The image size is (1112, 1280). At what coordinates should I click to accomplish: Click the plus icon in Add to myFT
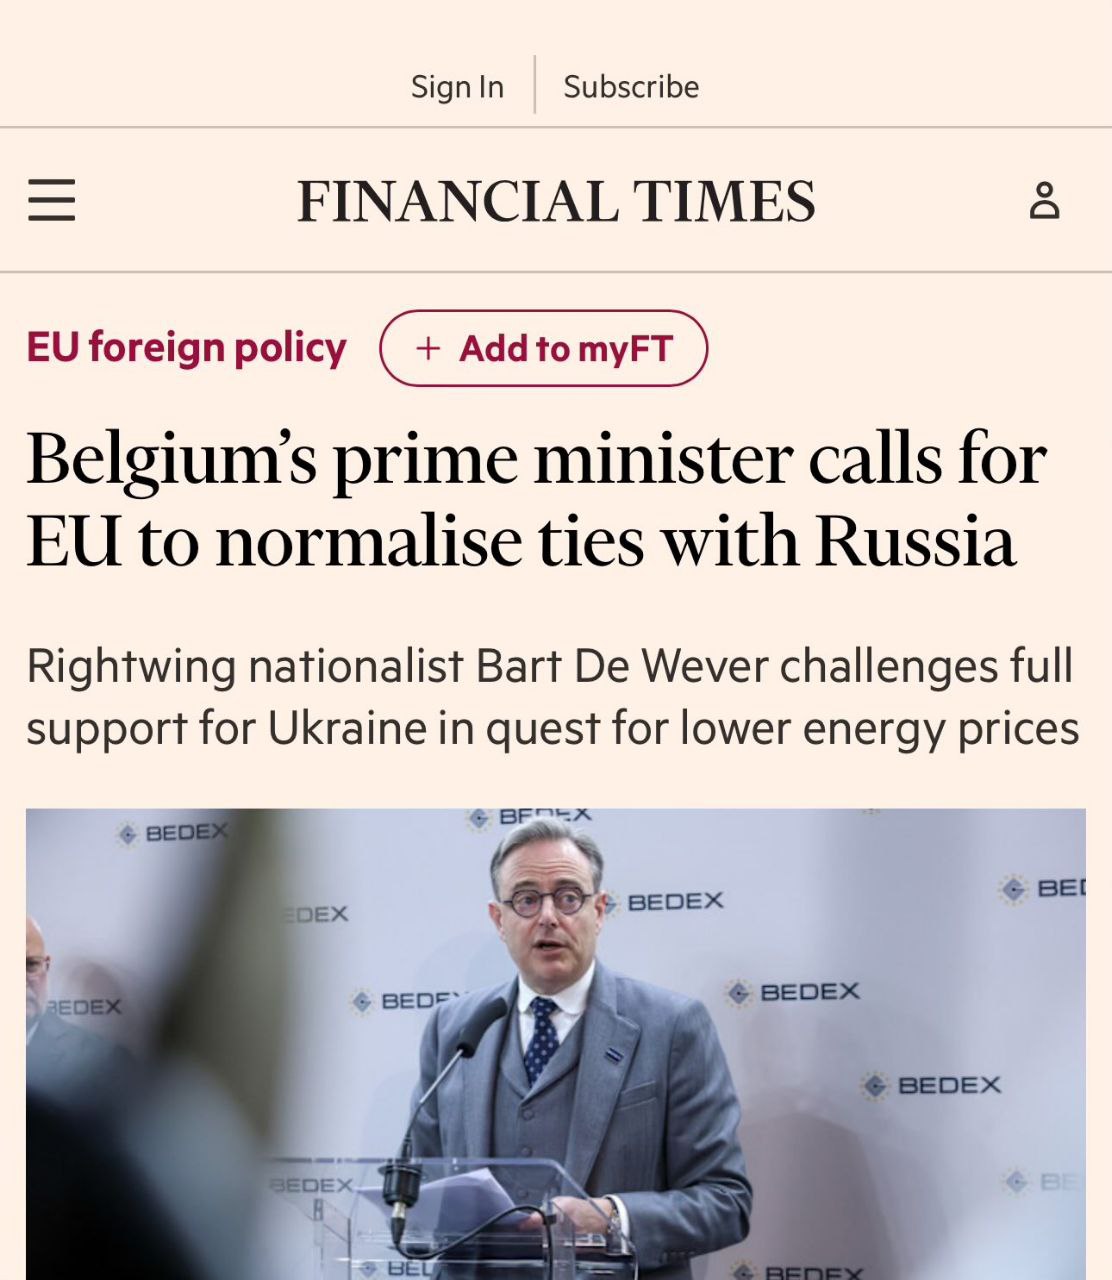point(428,348)
